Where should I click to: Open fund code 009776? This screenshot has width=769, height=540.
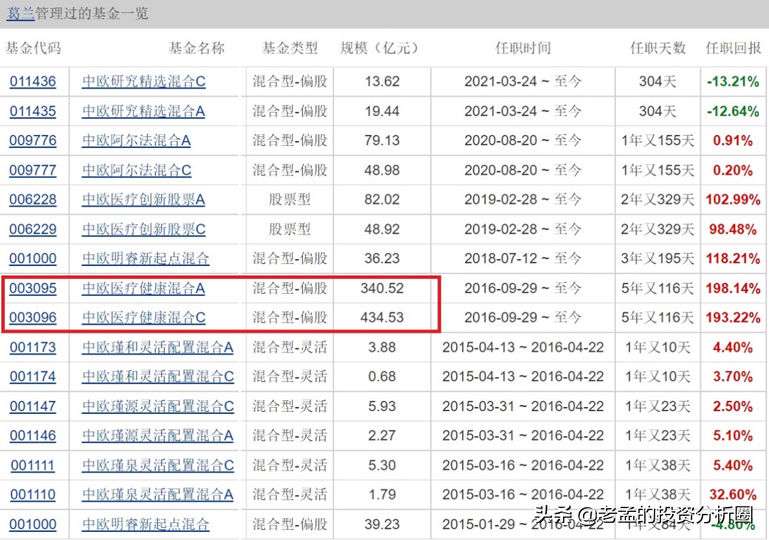click(33, 140)
